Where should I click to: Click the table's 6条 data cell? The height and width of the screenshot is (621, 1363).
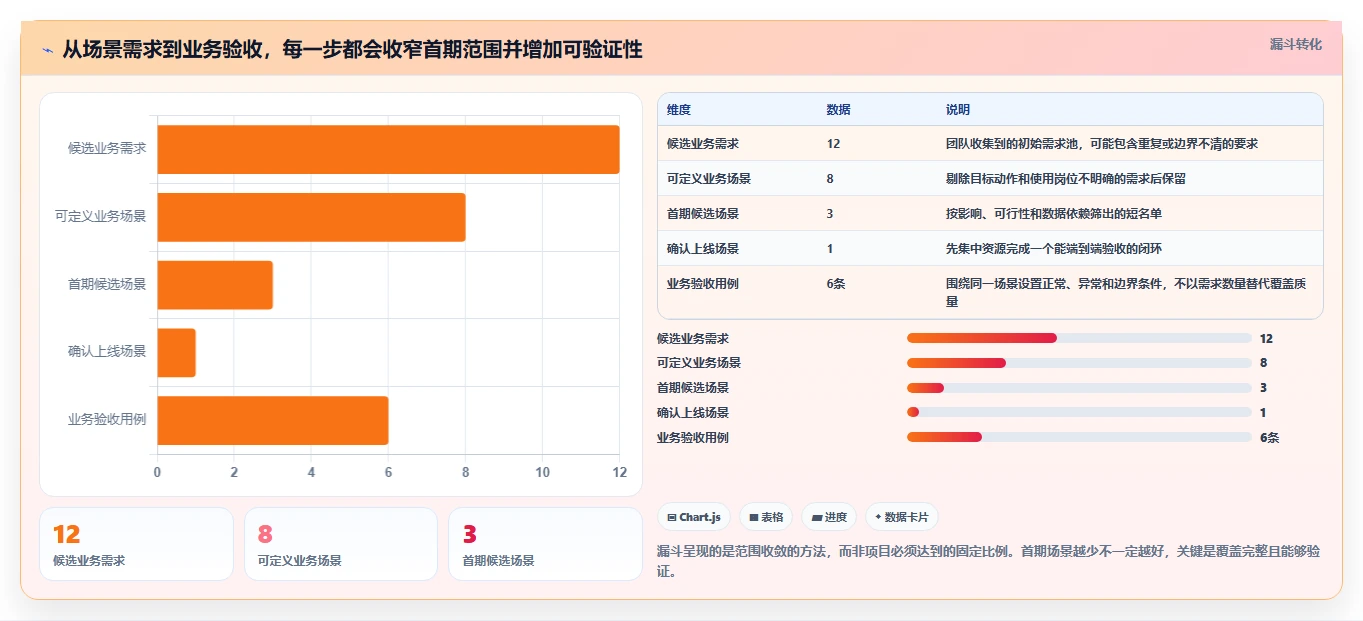tap(837, 284)
